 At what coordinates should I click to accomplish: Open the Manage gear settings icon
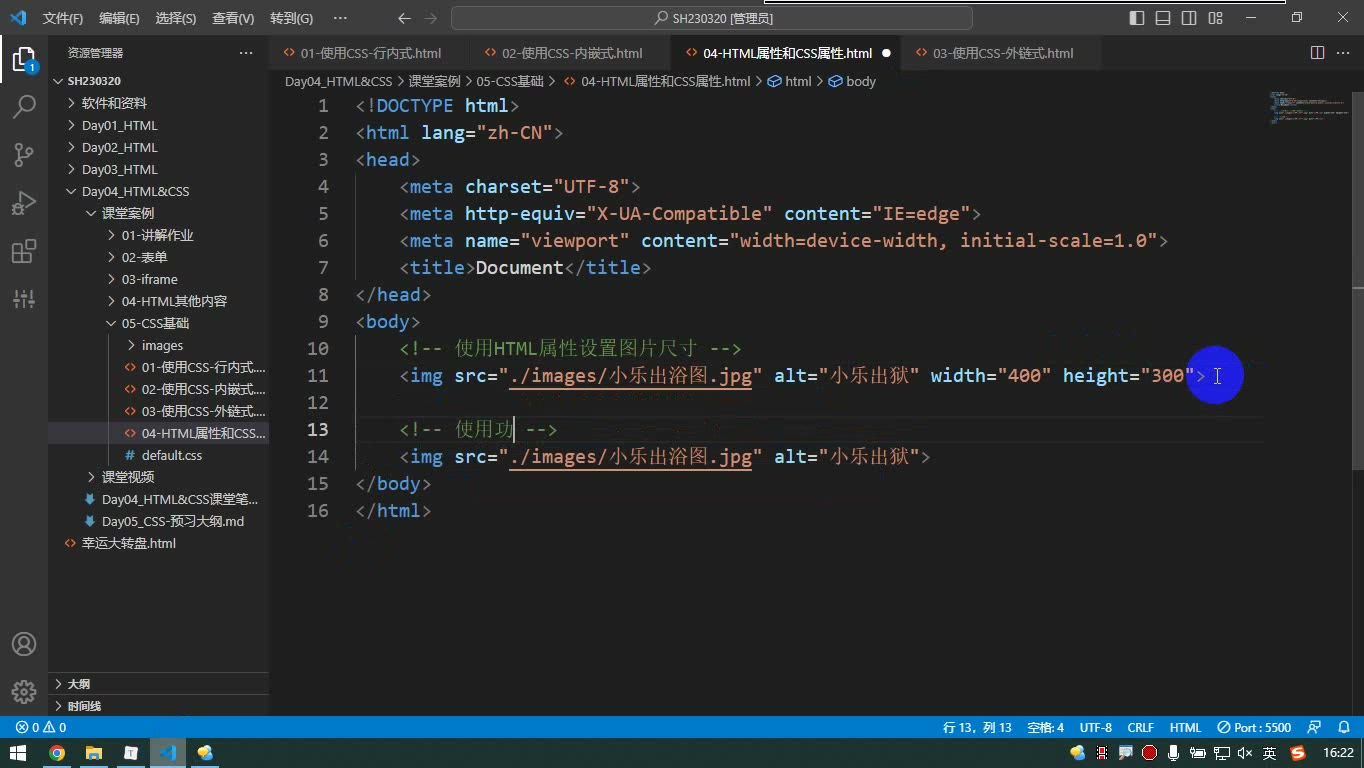(24, 692)
